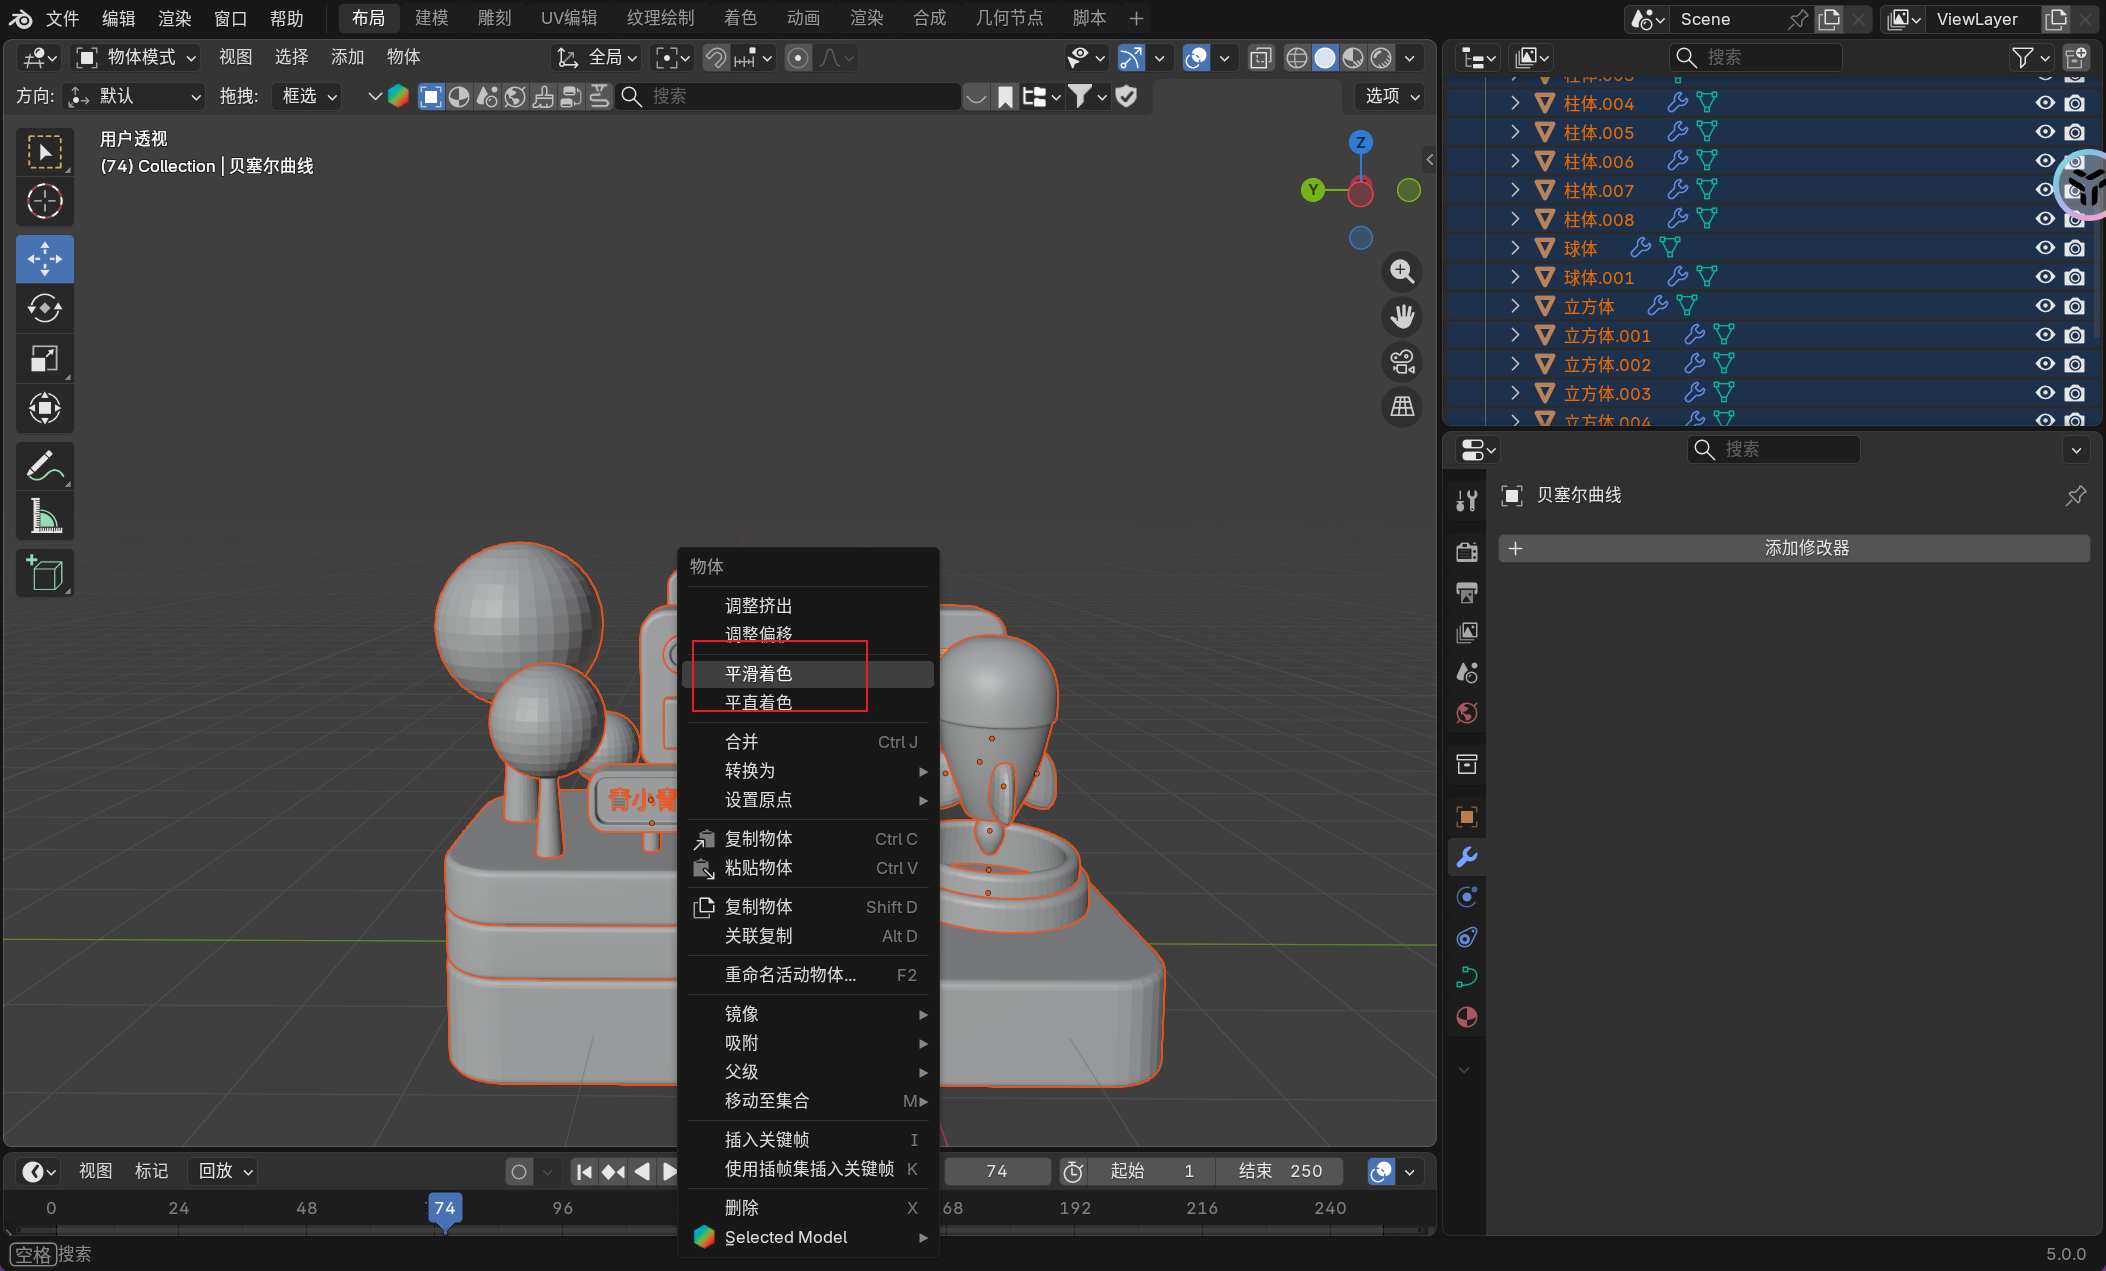Activate the Annotate pencil tool
2106x1271 pixels.
(x=44, y=466)
